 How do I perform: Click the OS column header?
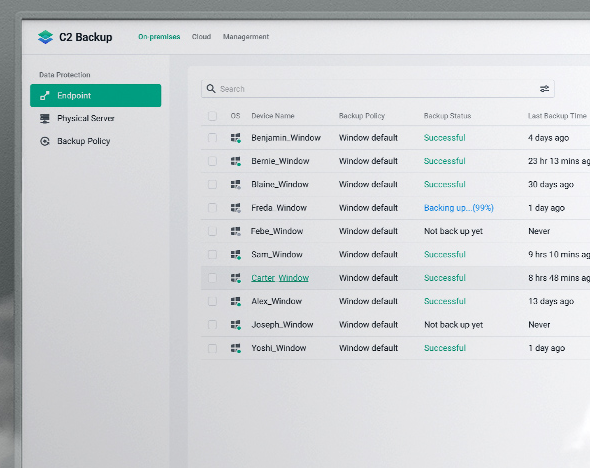236,116
